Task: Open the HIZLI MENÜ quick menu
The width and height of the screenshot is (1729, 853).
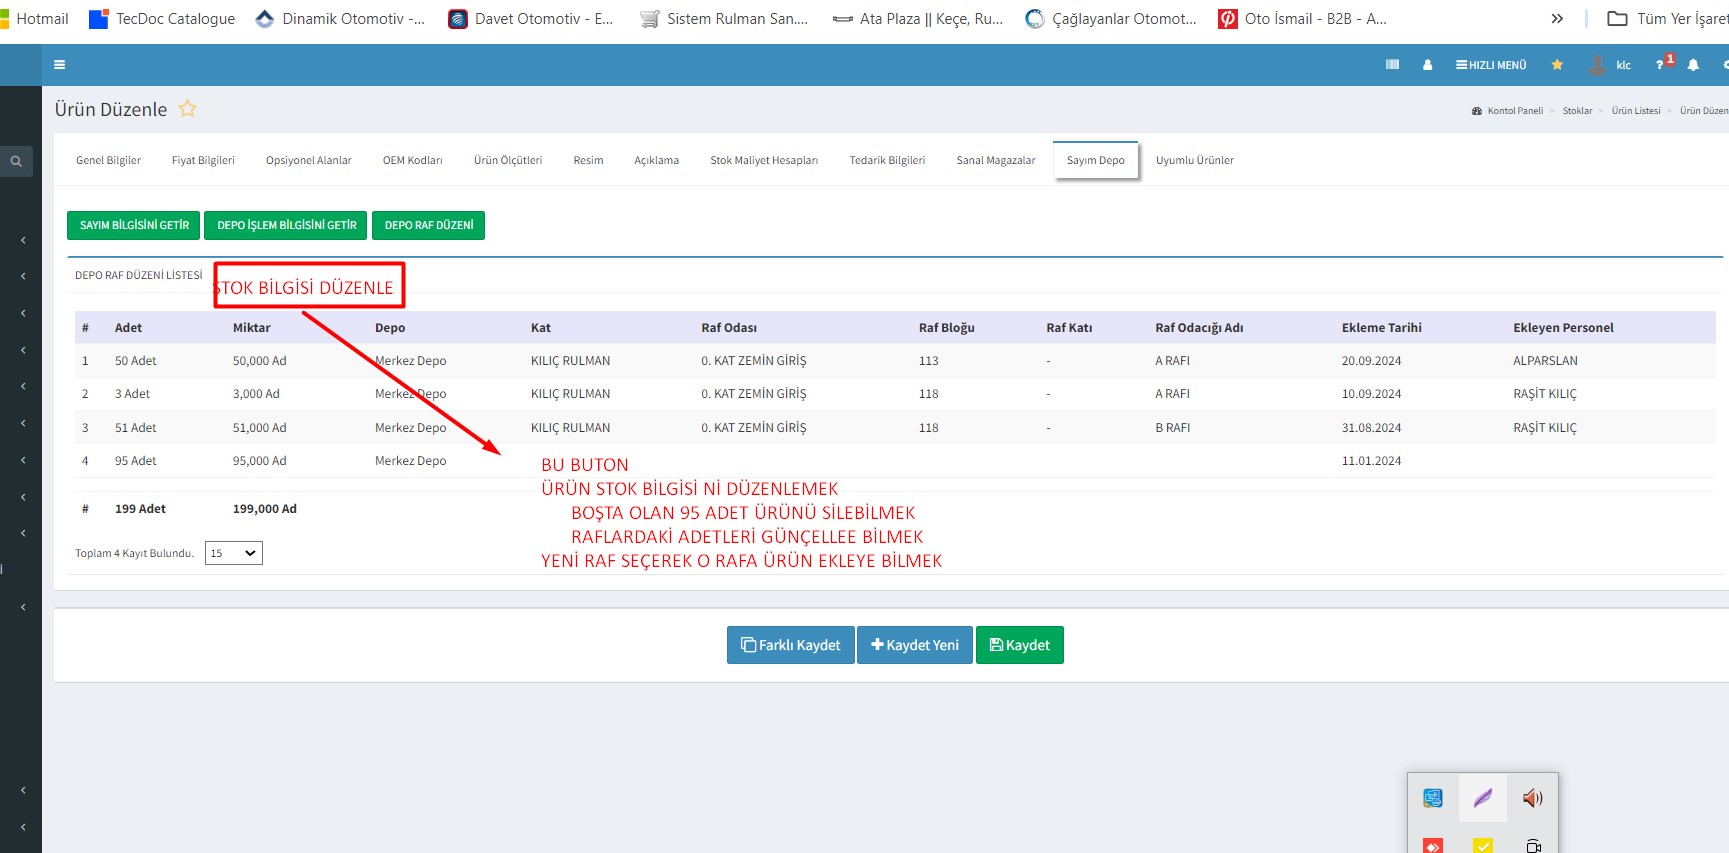Action: 1491,65
